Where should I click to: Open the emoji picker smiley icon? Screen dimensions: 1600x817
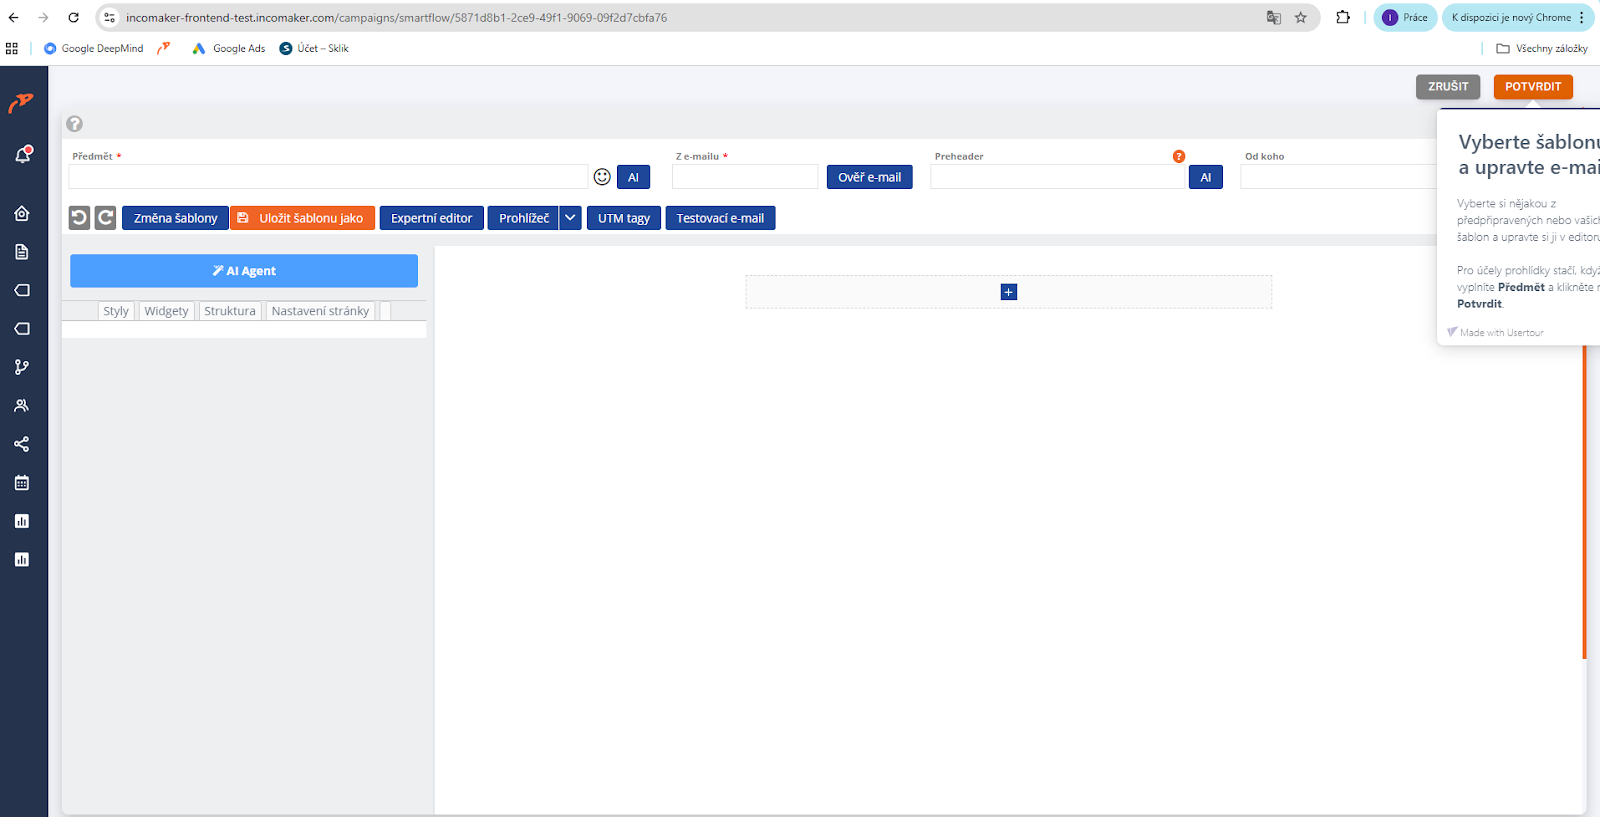pos(602,177)
